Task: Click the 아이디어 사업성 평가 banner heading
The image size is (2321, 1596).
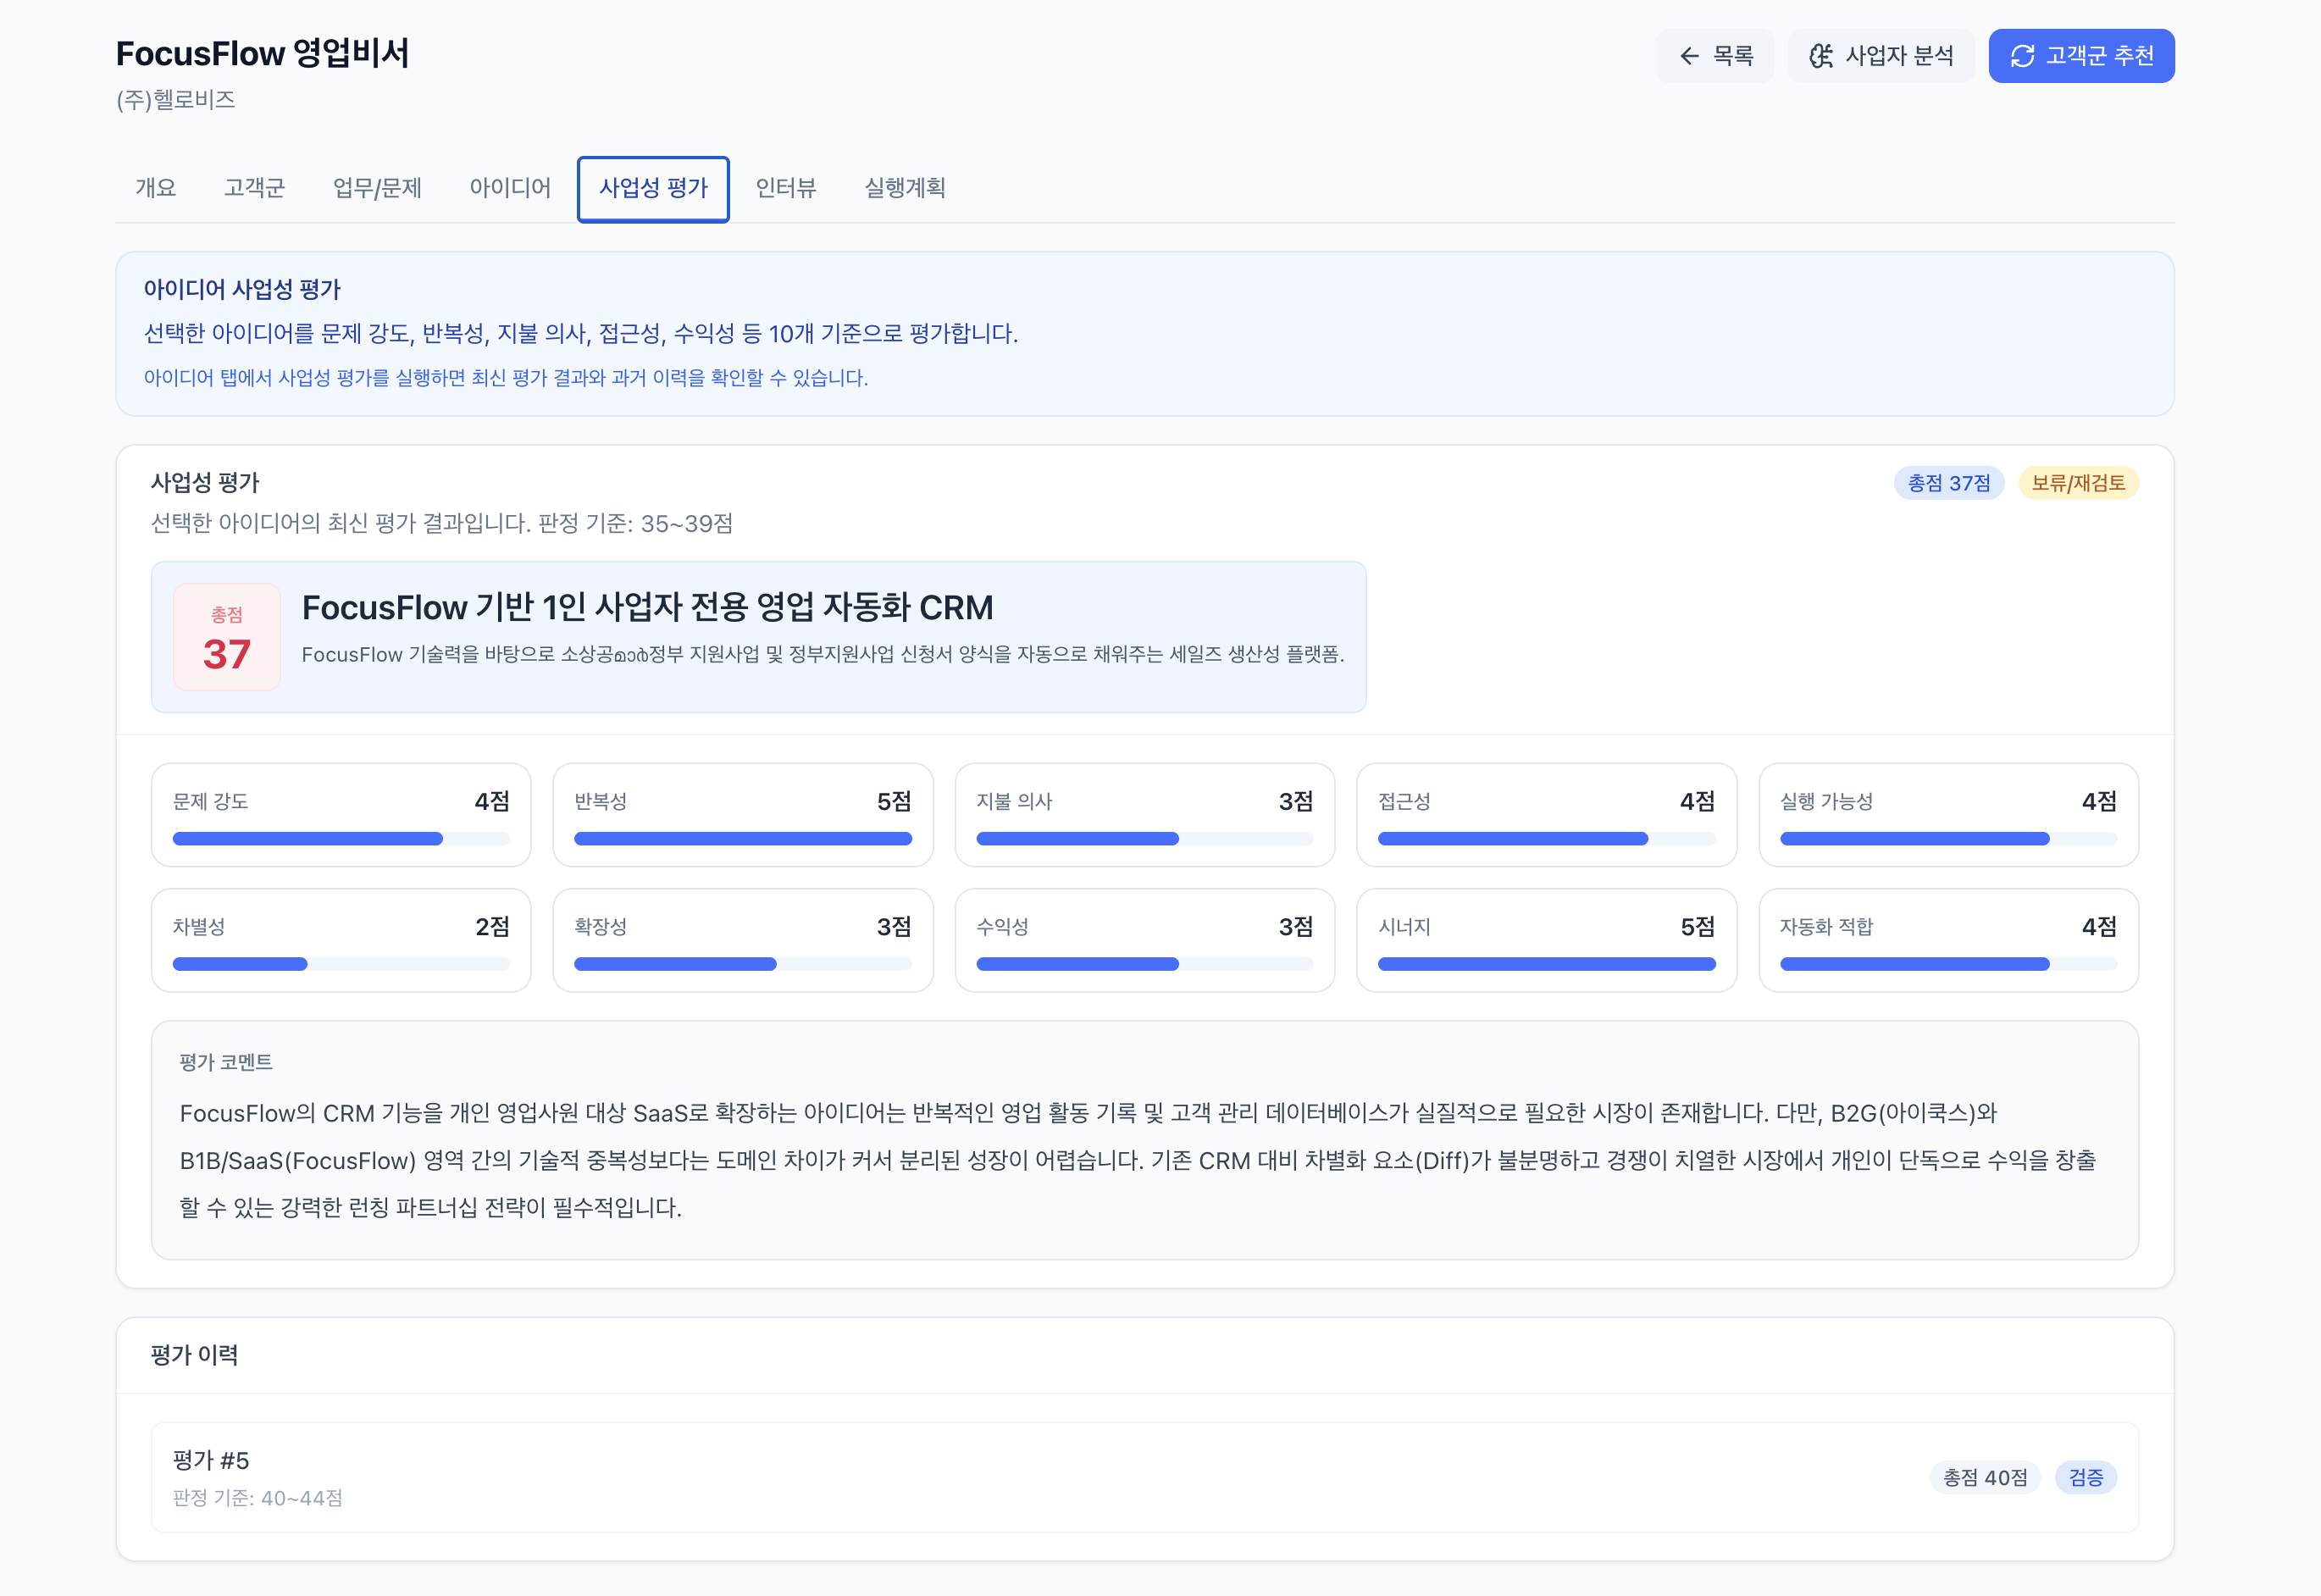Action: (x=242, y=289)
